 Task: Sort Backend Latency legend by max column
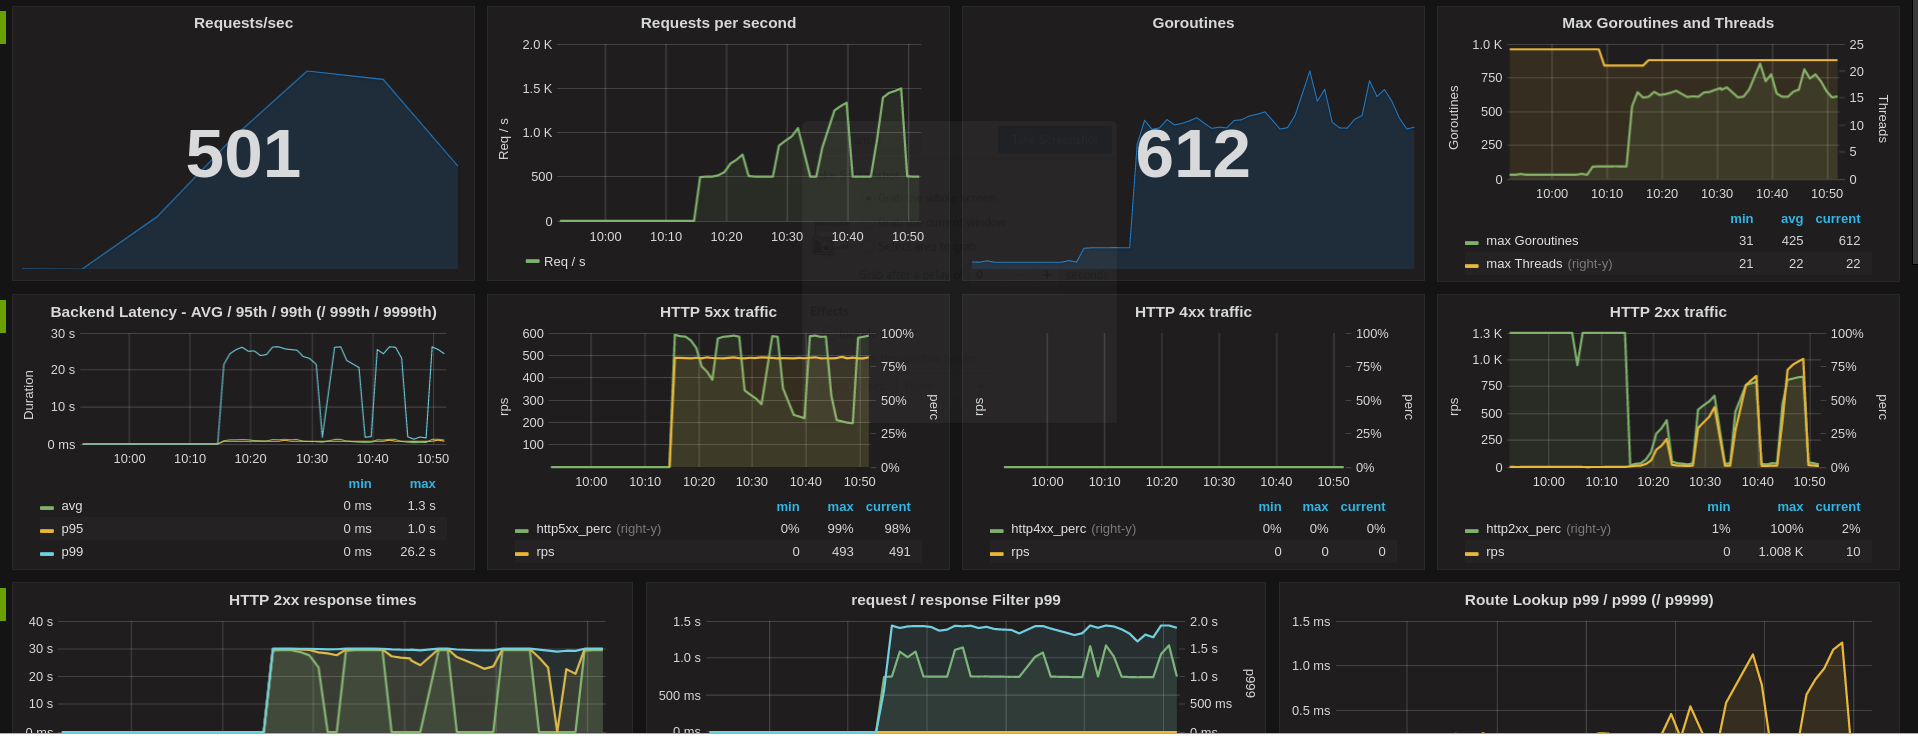click(x=422, y=484)
